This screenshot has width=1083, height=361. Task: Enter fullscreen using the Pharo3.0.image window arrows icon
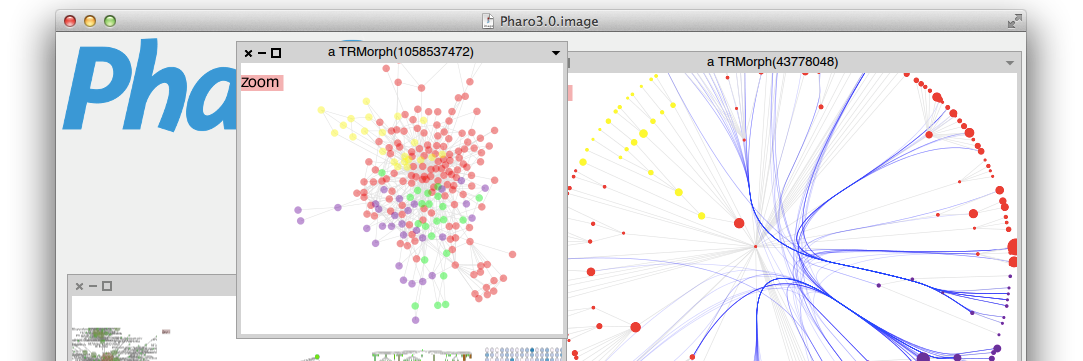coord(1014,21)
